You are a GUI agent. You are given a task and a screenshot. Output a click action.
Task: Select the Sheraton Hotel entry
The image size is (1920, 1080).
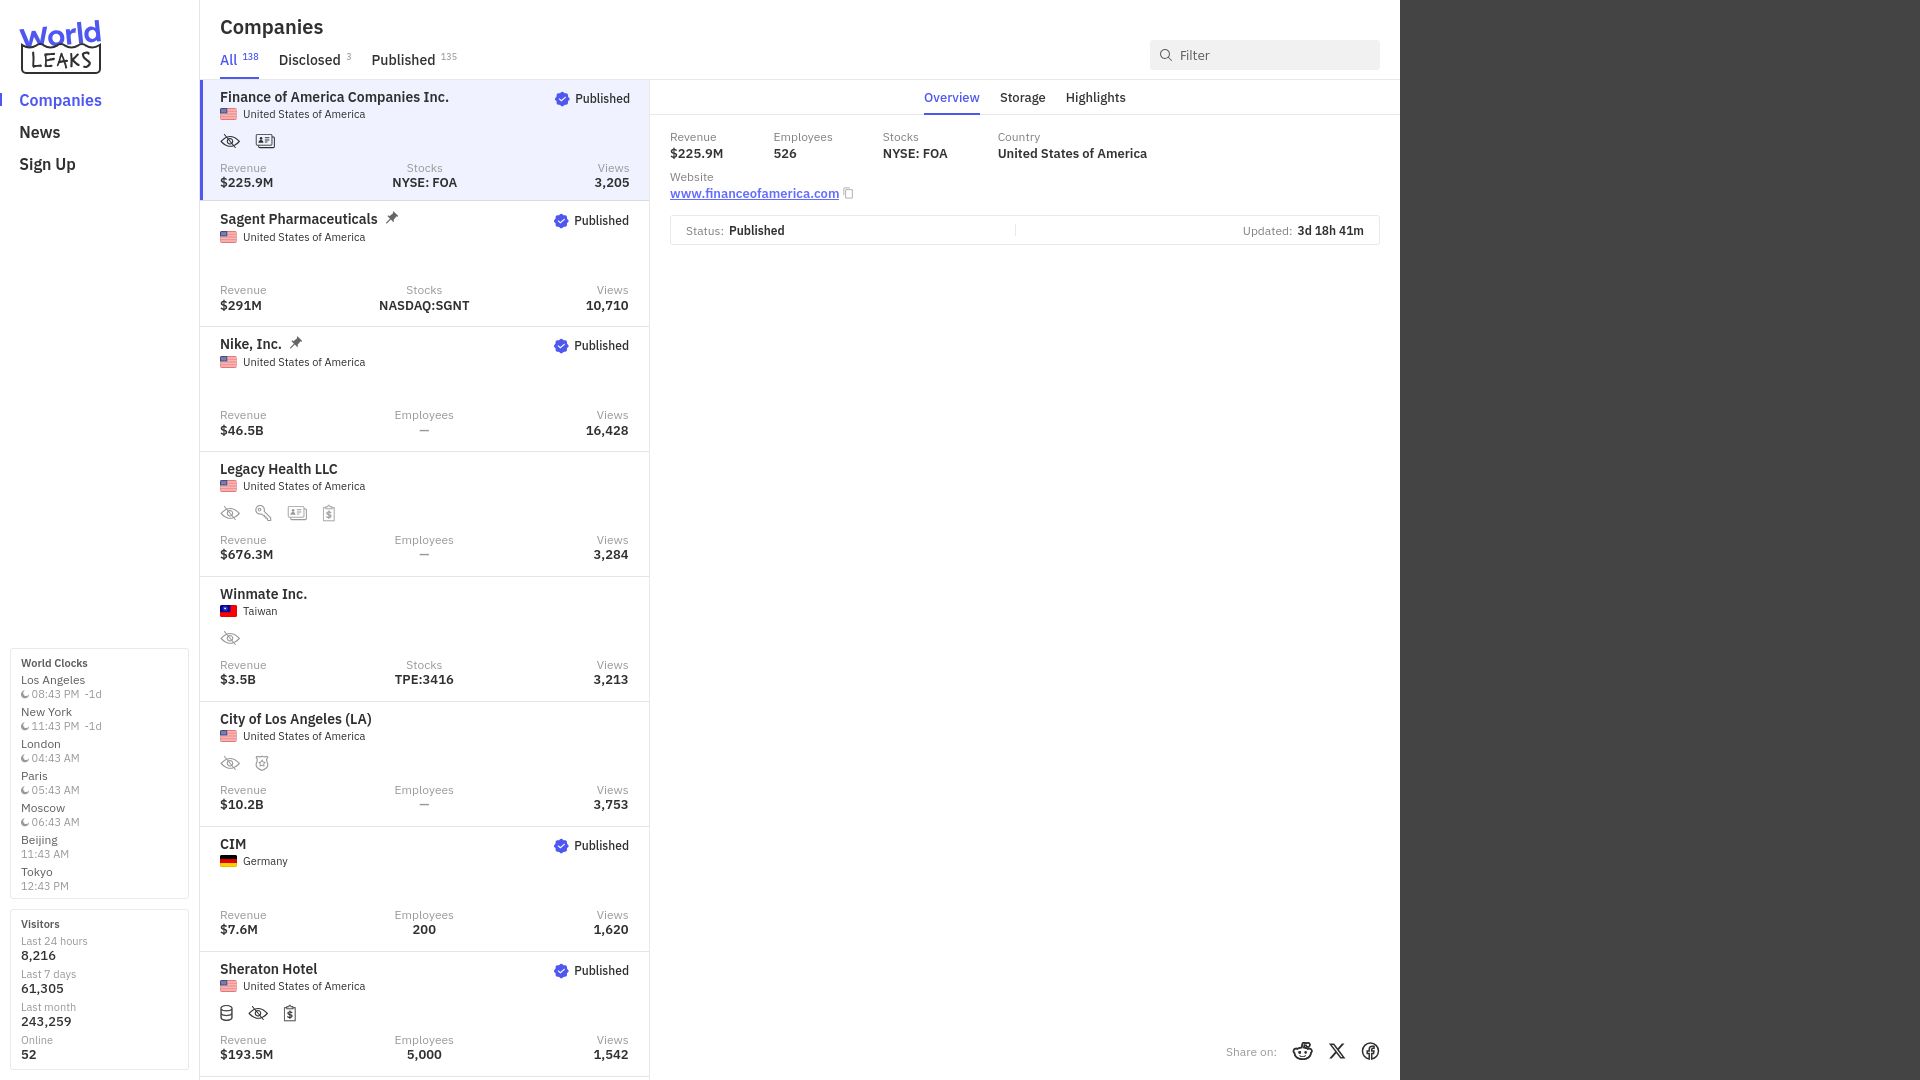tap(424, 1014)
